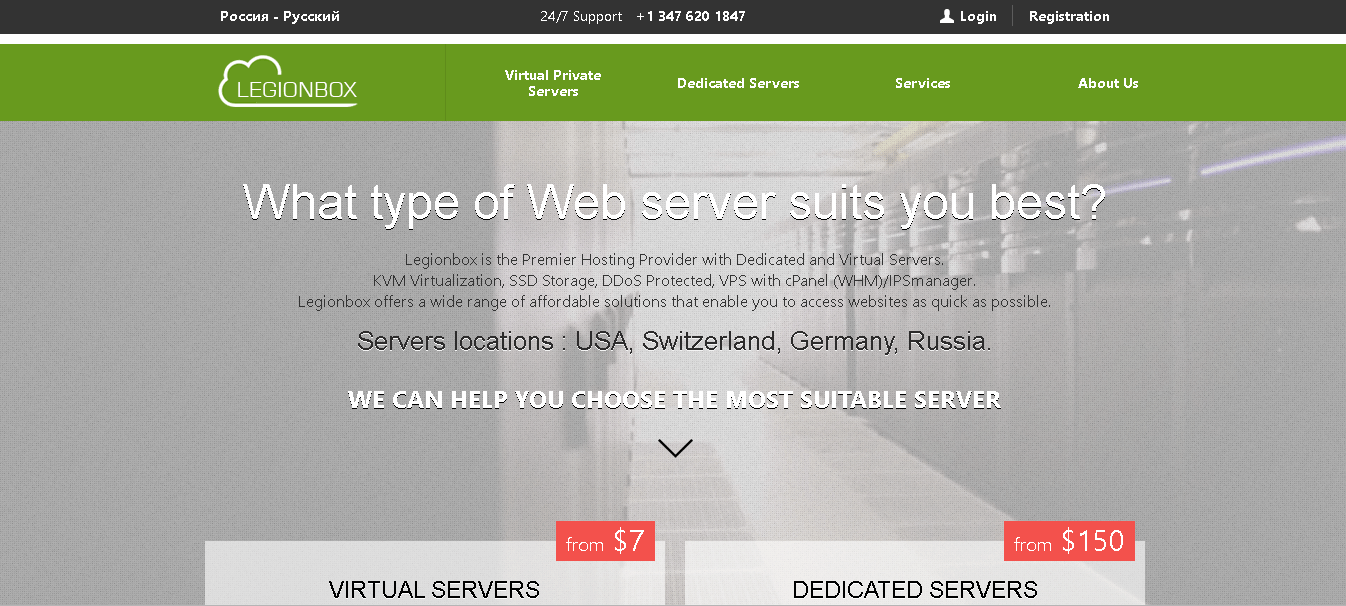Click the user icon beside Login

(x=947, y=16)
